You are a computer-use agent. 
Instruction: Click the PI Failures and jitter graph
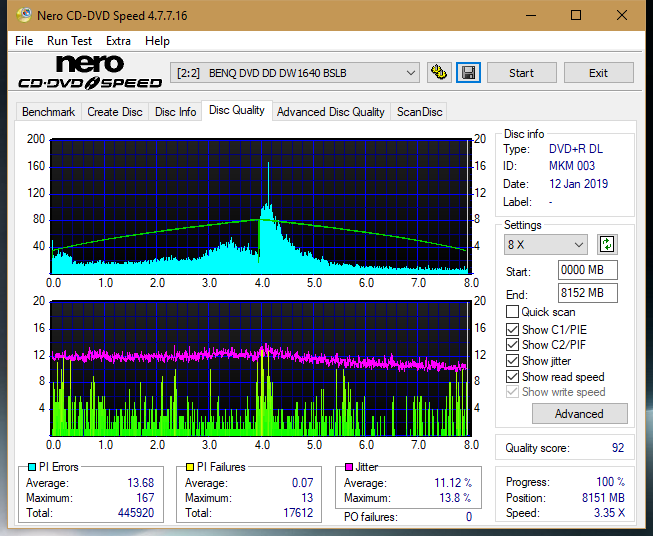(x=261, y=369)
